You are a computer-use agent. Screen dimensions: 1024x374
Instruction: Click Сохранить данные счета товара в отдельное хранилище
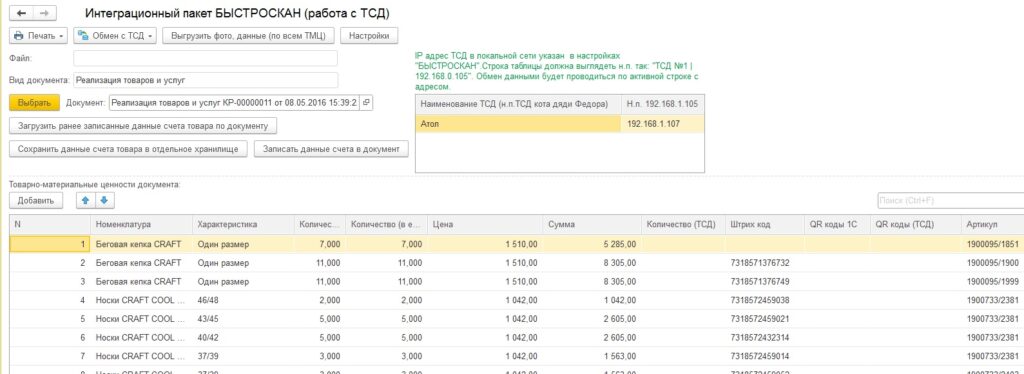(x=129, y=149)
